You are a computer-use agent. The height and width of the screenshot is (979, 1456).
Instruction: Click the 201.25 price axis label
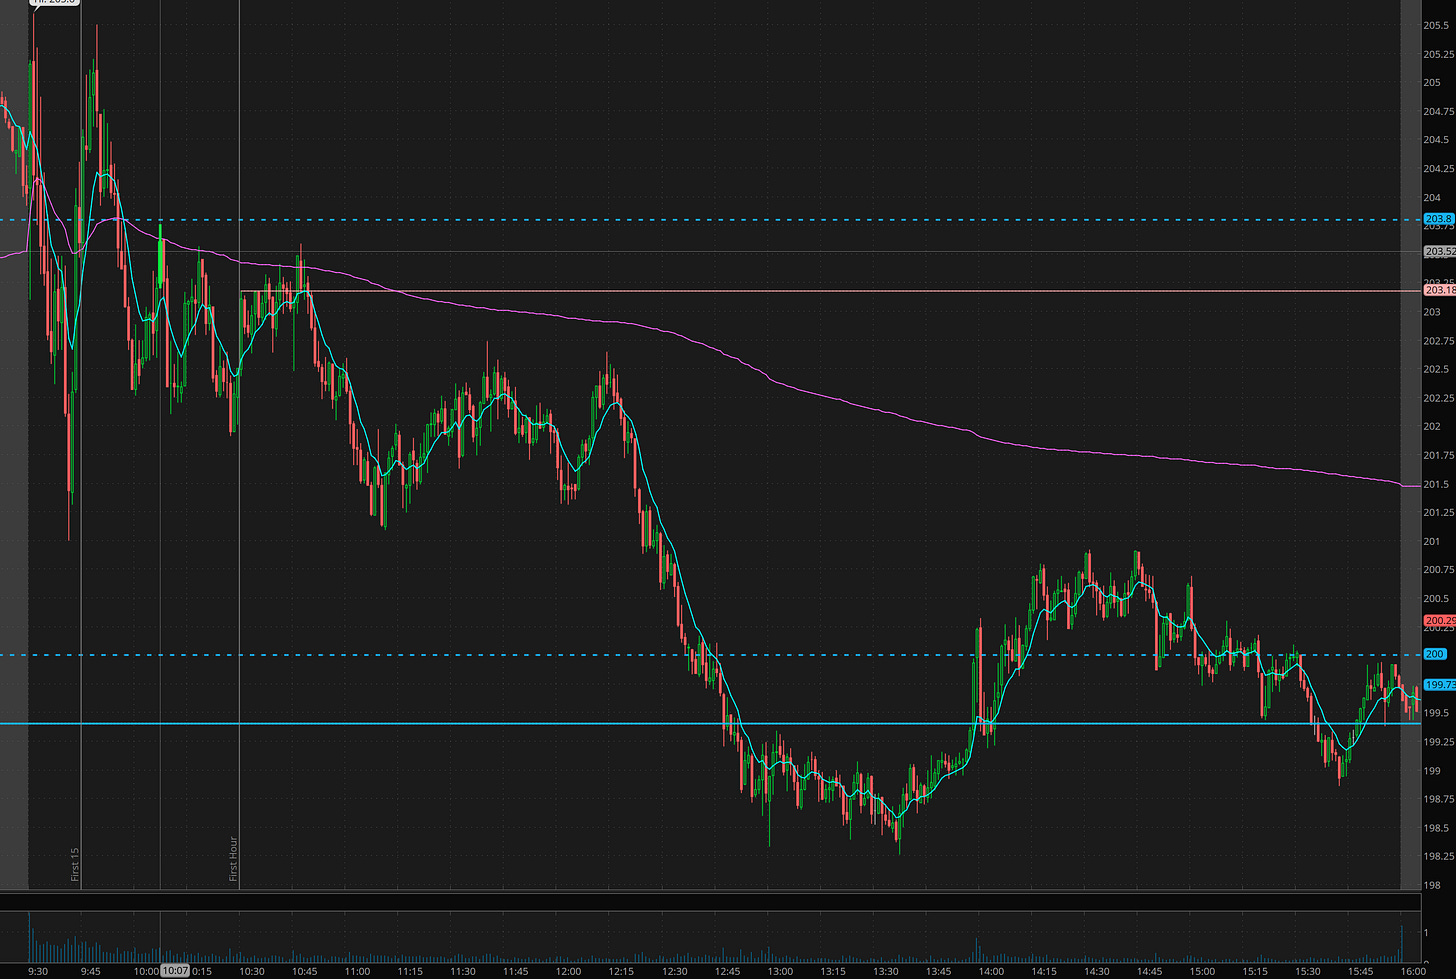(1438, 513)
